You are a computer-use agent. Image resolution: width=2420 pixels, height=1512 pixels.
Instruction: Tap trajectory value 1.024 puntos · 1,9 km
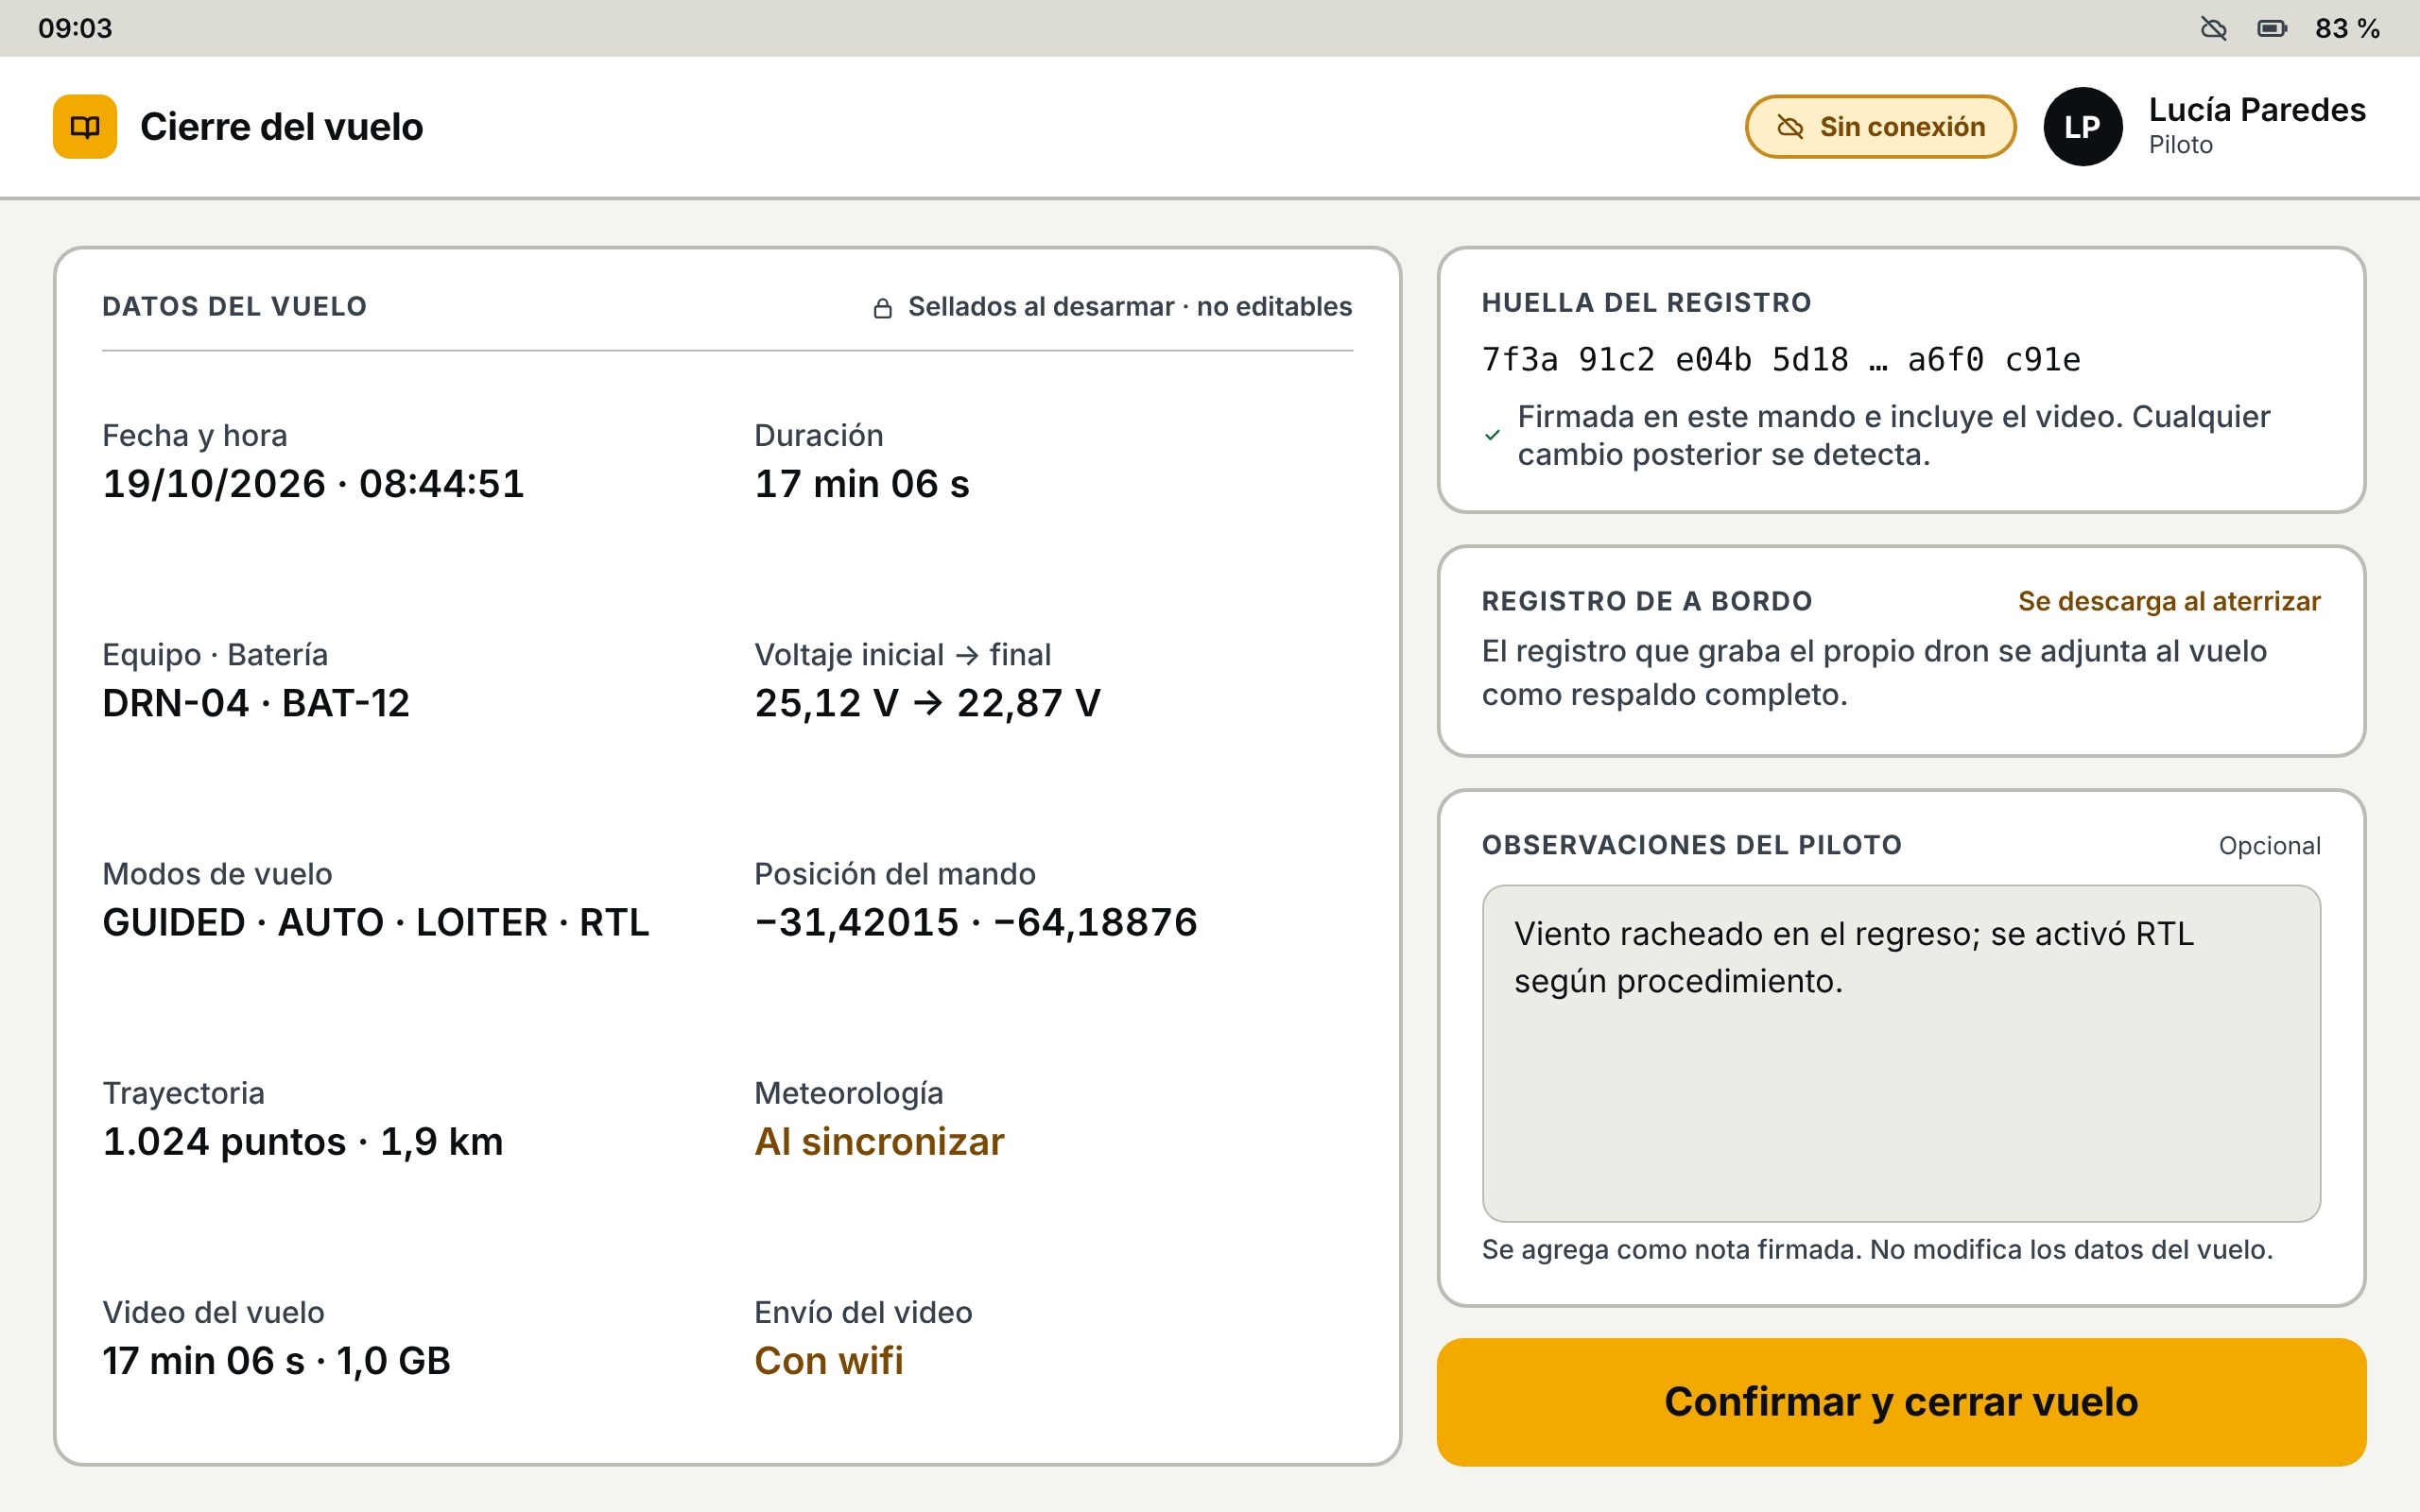pos(303,1142)
